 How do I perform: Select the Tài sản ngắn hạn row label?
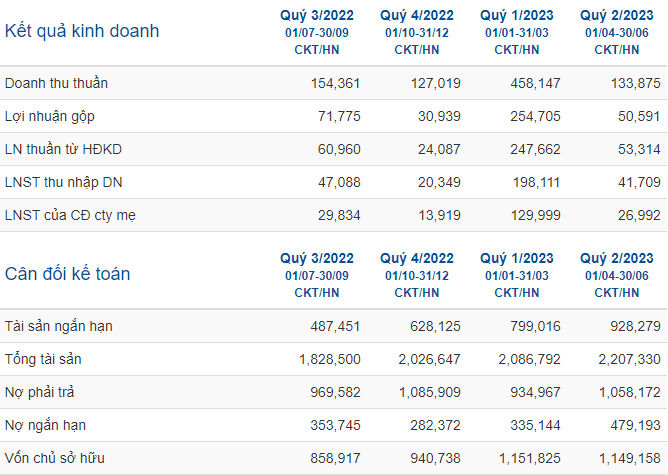59,326
